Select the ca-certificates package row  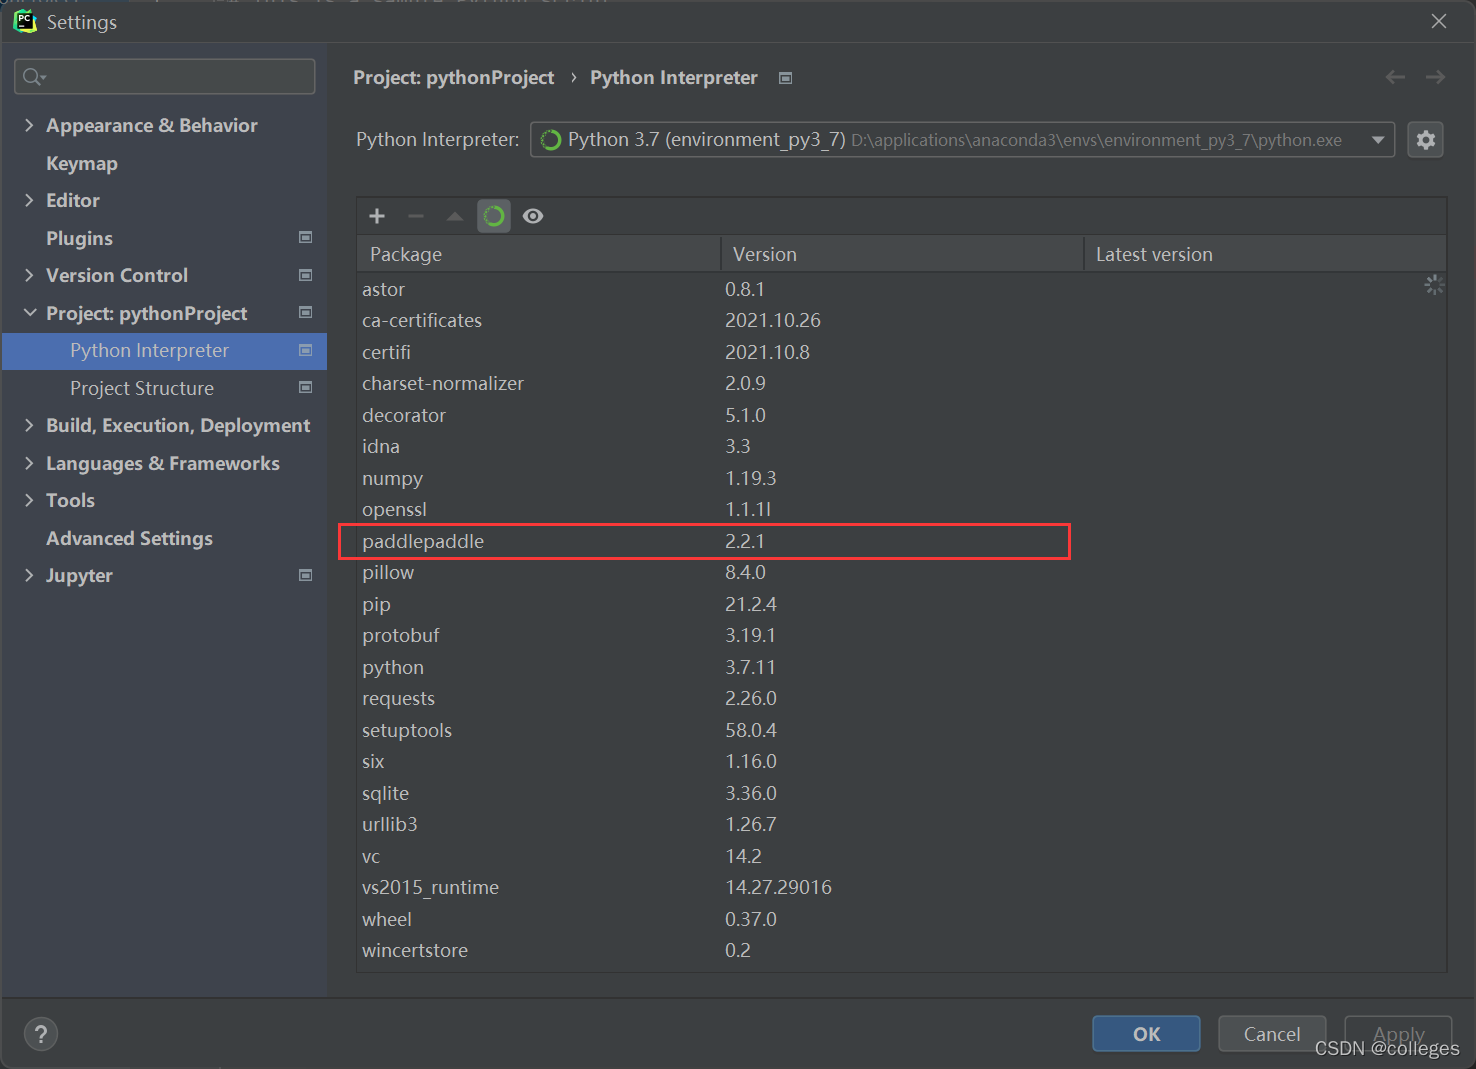point(901,320)
